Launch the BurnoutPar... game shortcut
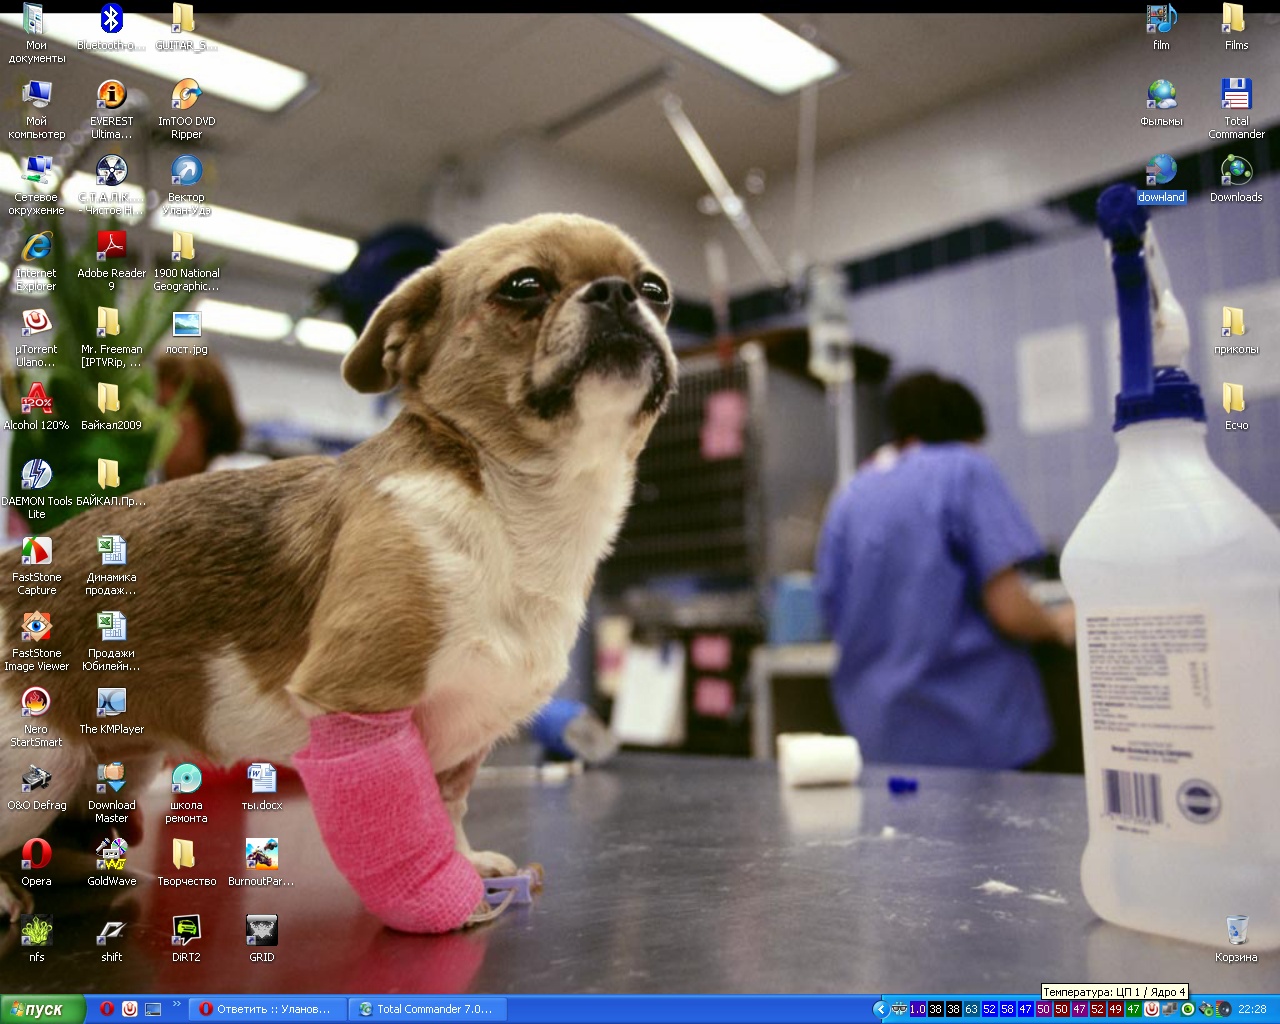 pos(261,863)
